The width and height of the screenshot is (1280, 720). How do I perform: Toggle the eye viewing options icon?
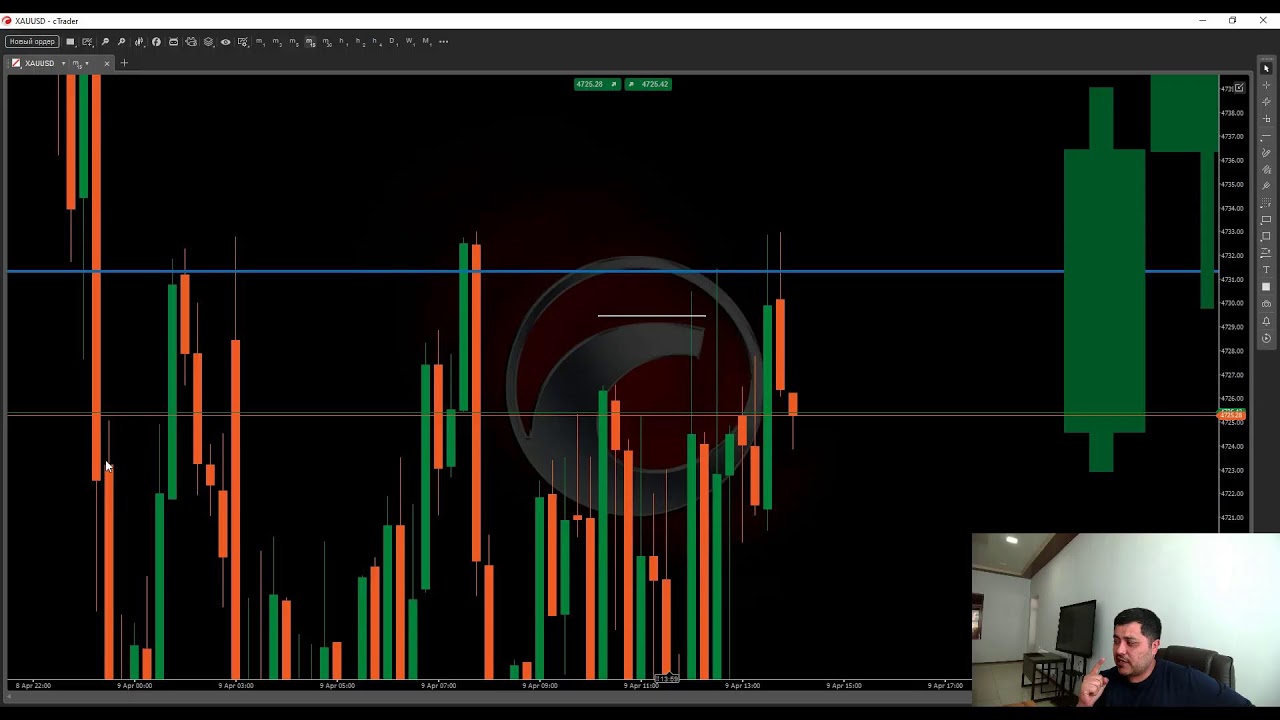[225, 42]
